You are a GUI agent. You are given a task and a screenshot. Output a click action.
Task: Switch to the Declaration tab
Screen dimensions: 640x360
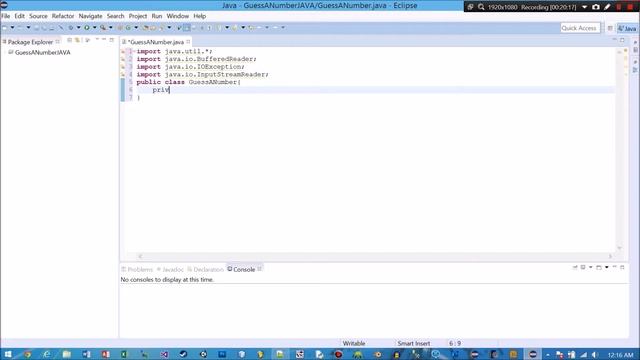click(205, 269)
